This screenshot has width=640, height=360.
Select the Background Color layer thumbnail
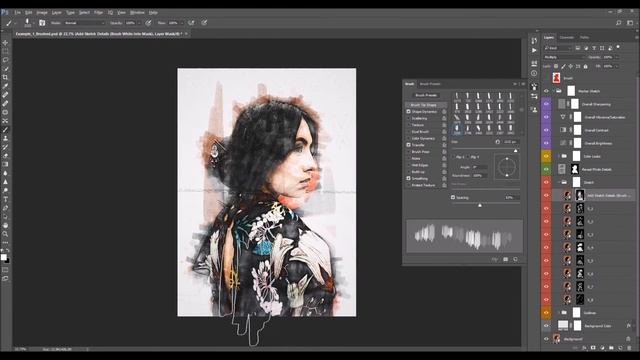click(563, 325)
